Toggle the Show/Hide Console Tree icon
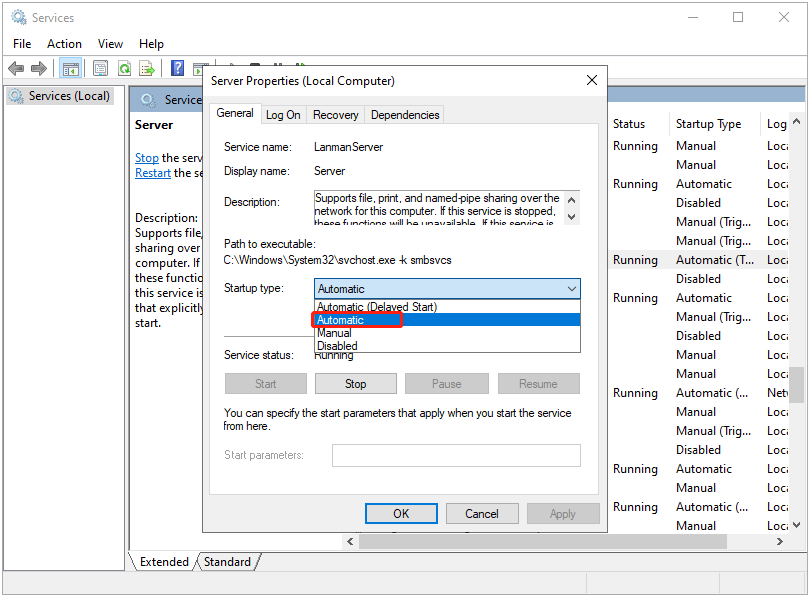This screenshot has height=598, width=811. 70,68
